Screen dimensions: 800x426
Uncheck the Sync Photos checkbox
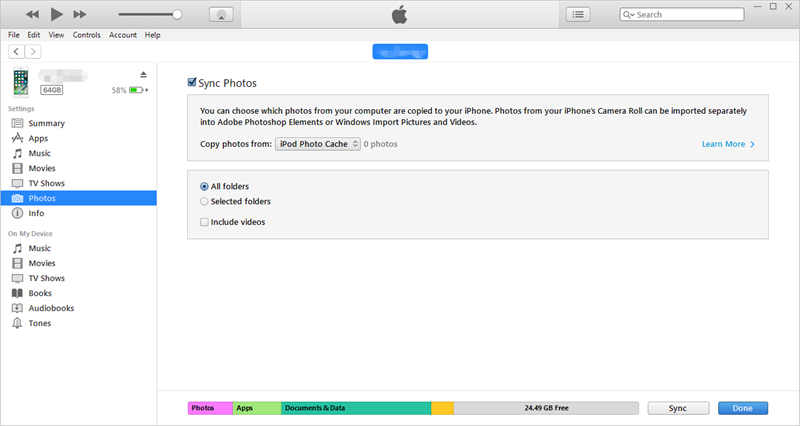coord(192,82)
